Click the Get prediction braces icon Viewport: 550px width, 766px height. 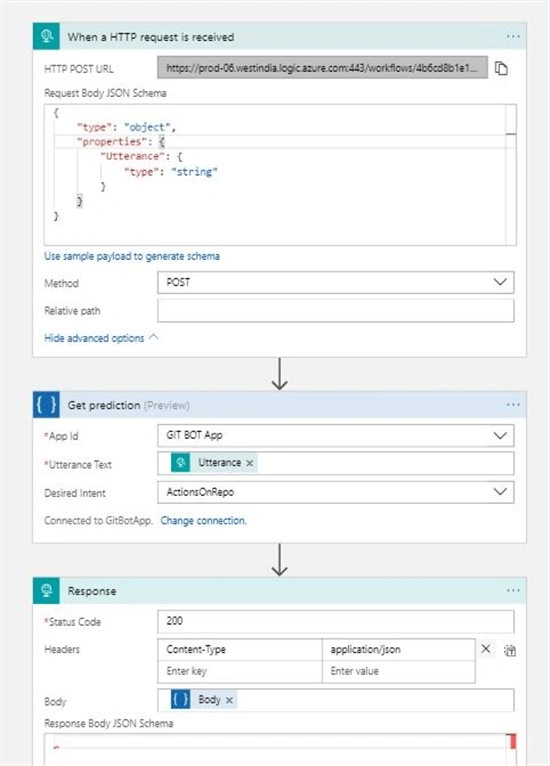coord(46,404)
